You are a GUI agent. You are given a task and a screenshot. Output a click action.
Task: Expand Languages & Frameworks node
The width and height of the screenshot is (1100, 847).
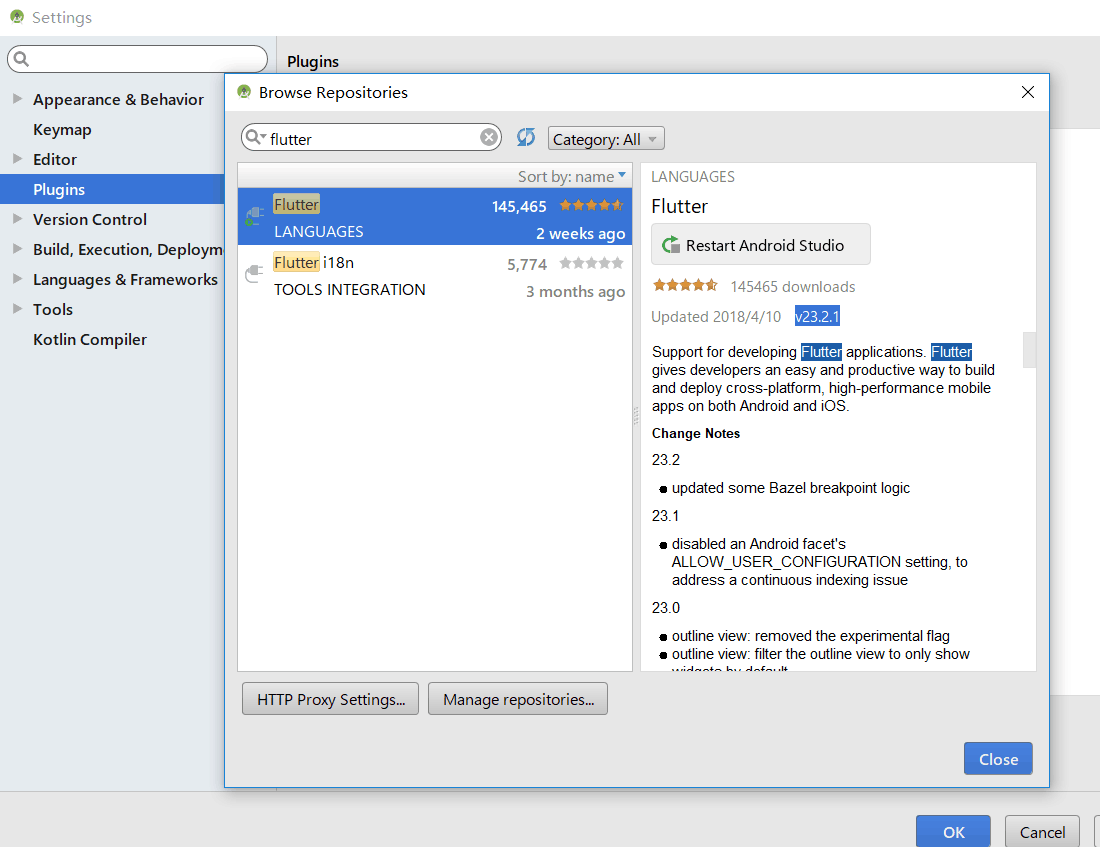pos(18,279)
